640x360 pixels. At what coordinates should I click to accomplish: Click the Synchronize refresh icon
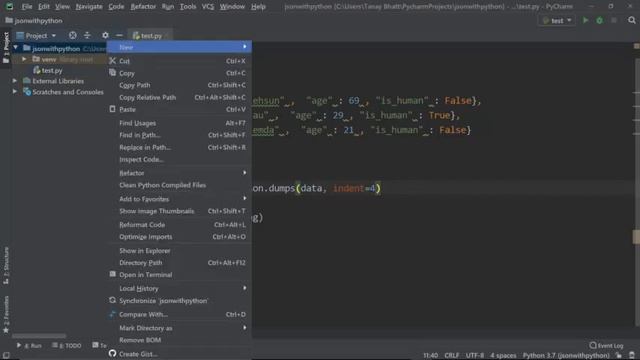pyautogui.click(x=113, y=300)
